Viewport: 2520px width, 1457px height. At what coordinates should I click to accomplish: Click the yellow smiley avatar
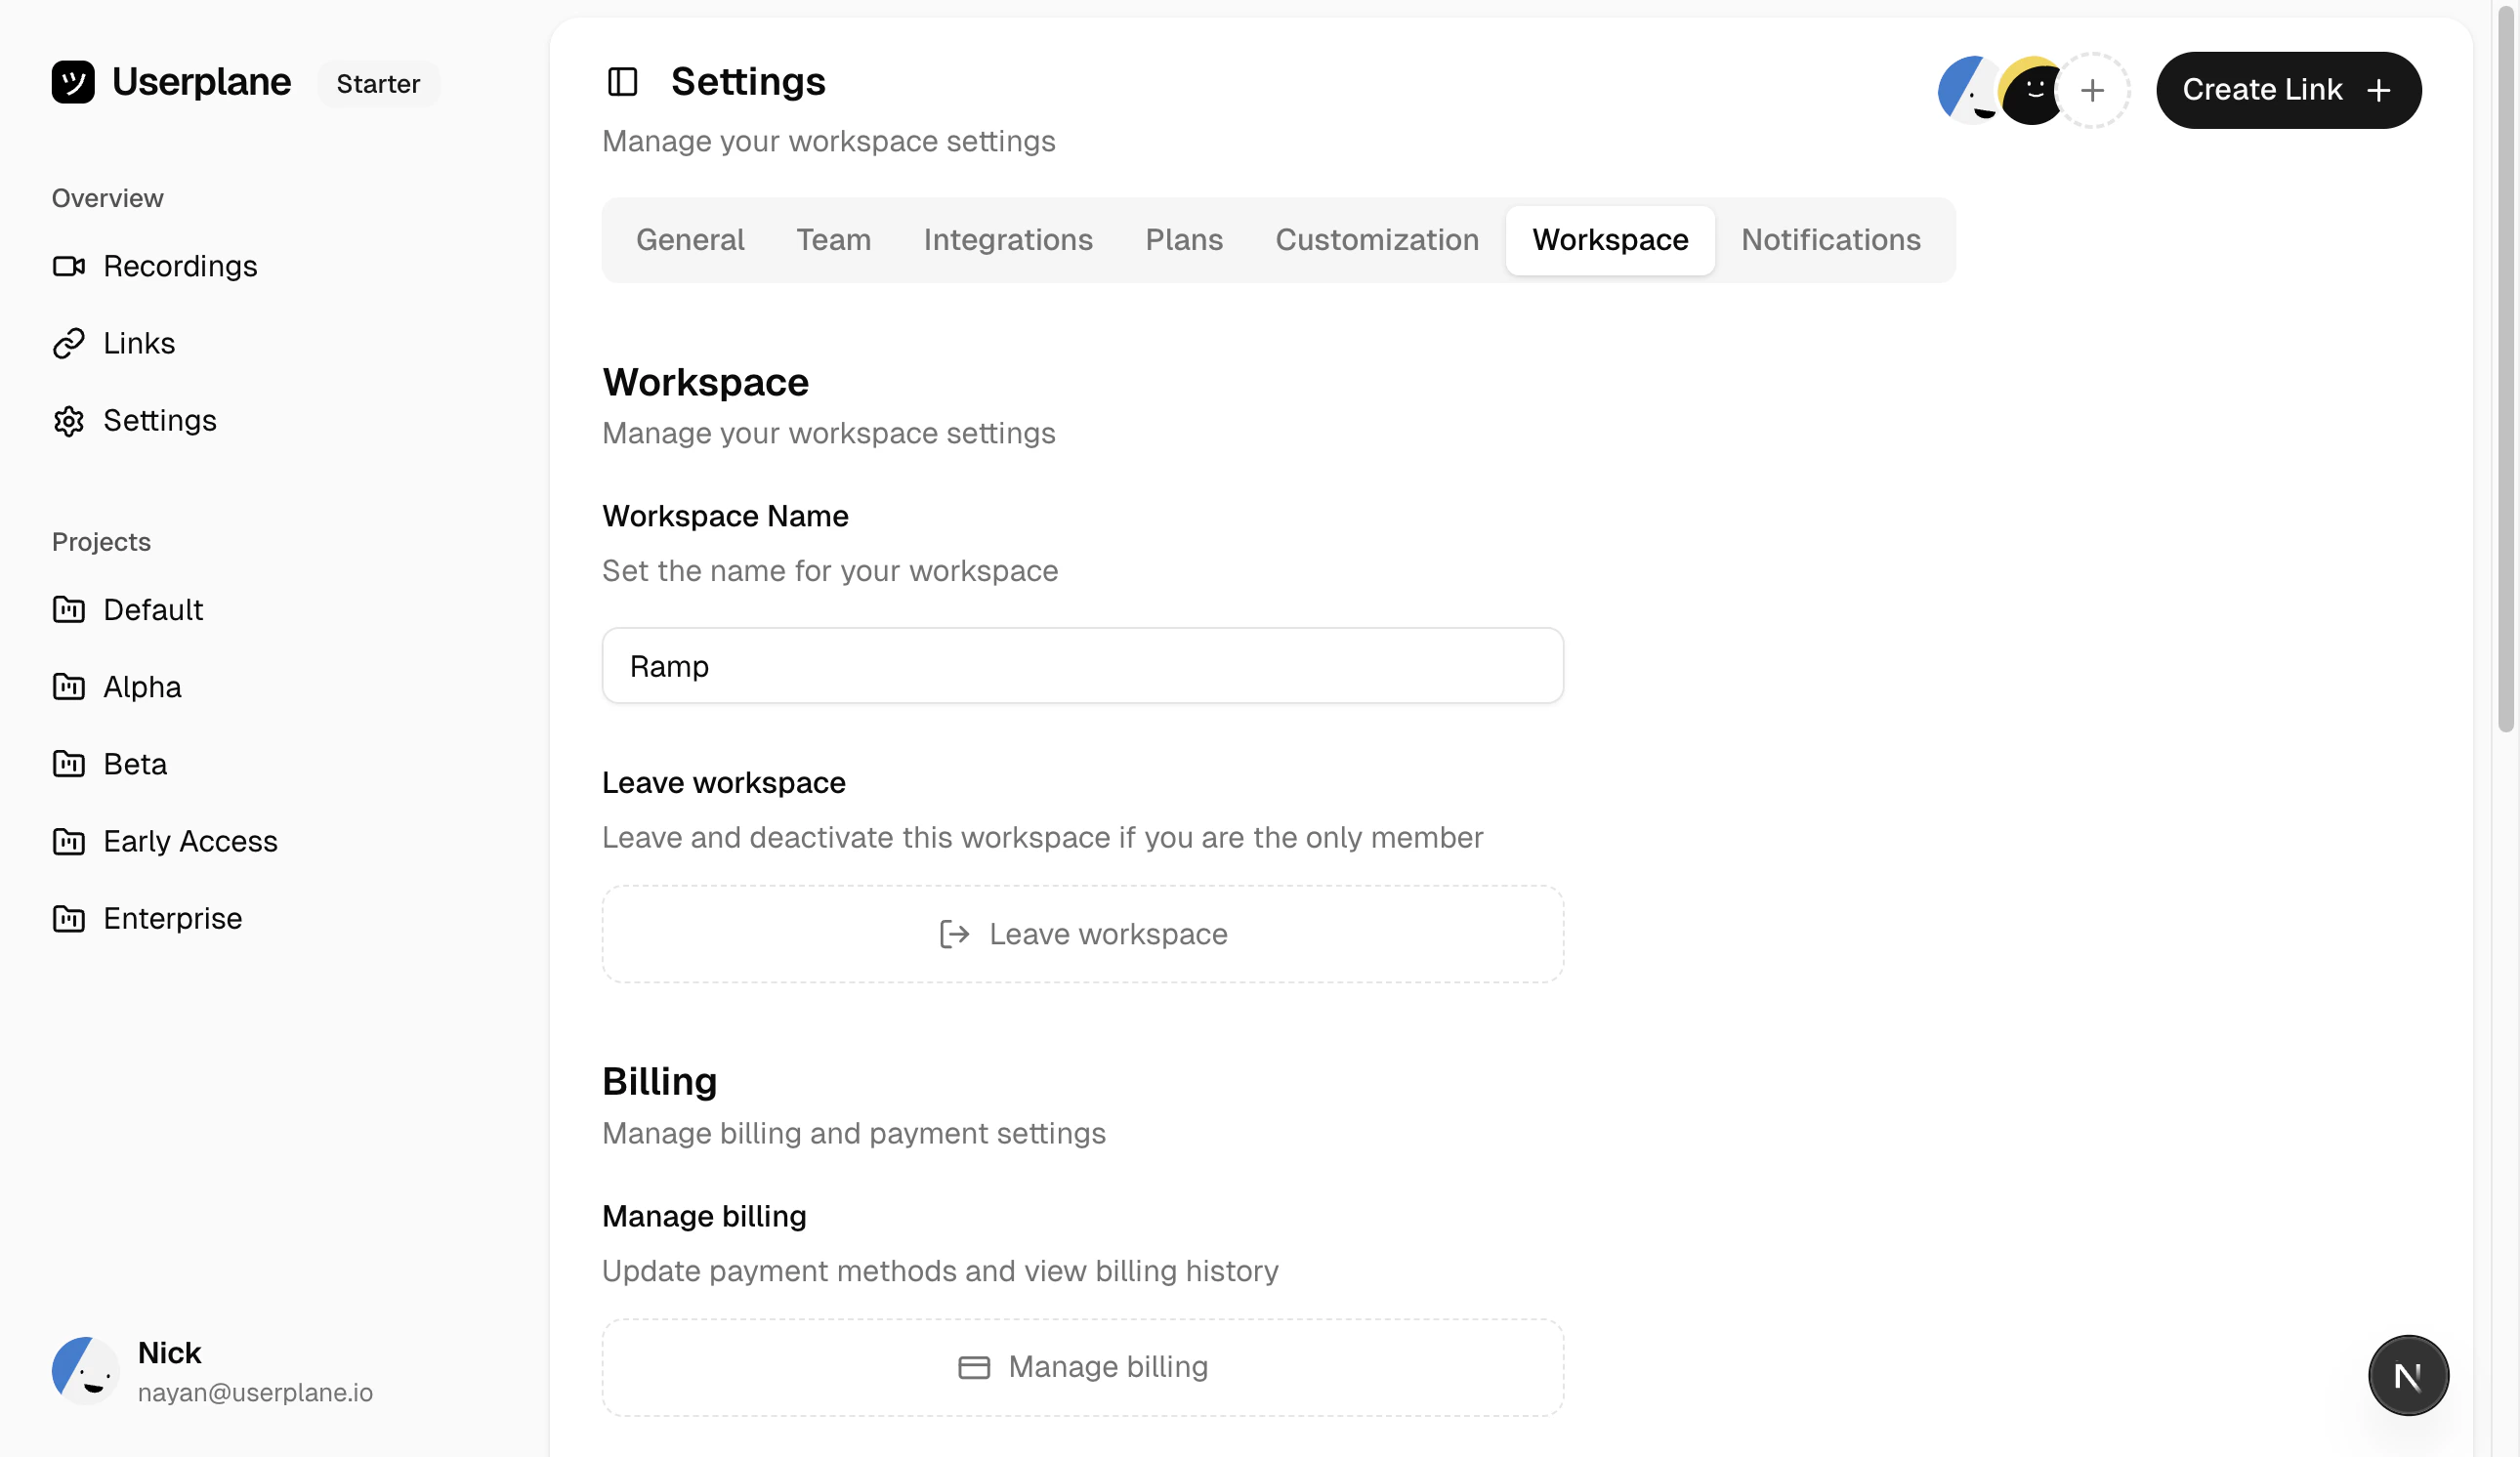click(x=2031, y=91)
